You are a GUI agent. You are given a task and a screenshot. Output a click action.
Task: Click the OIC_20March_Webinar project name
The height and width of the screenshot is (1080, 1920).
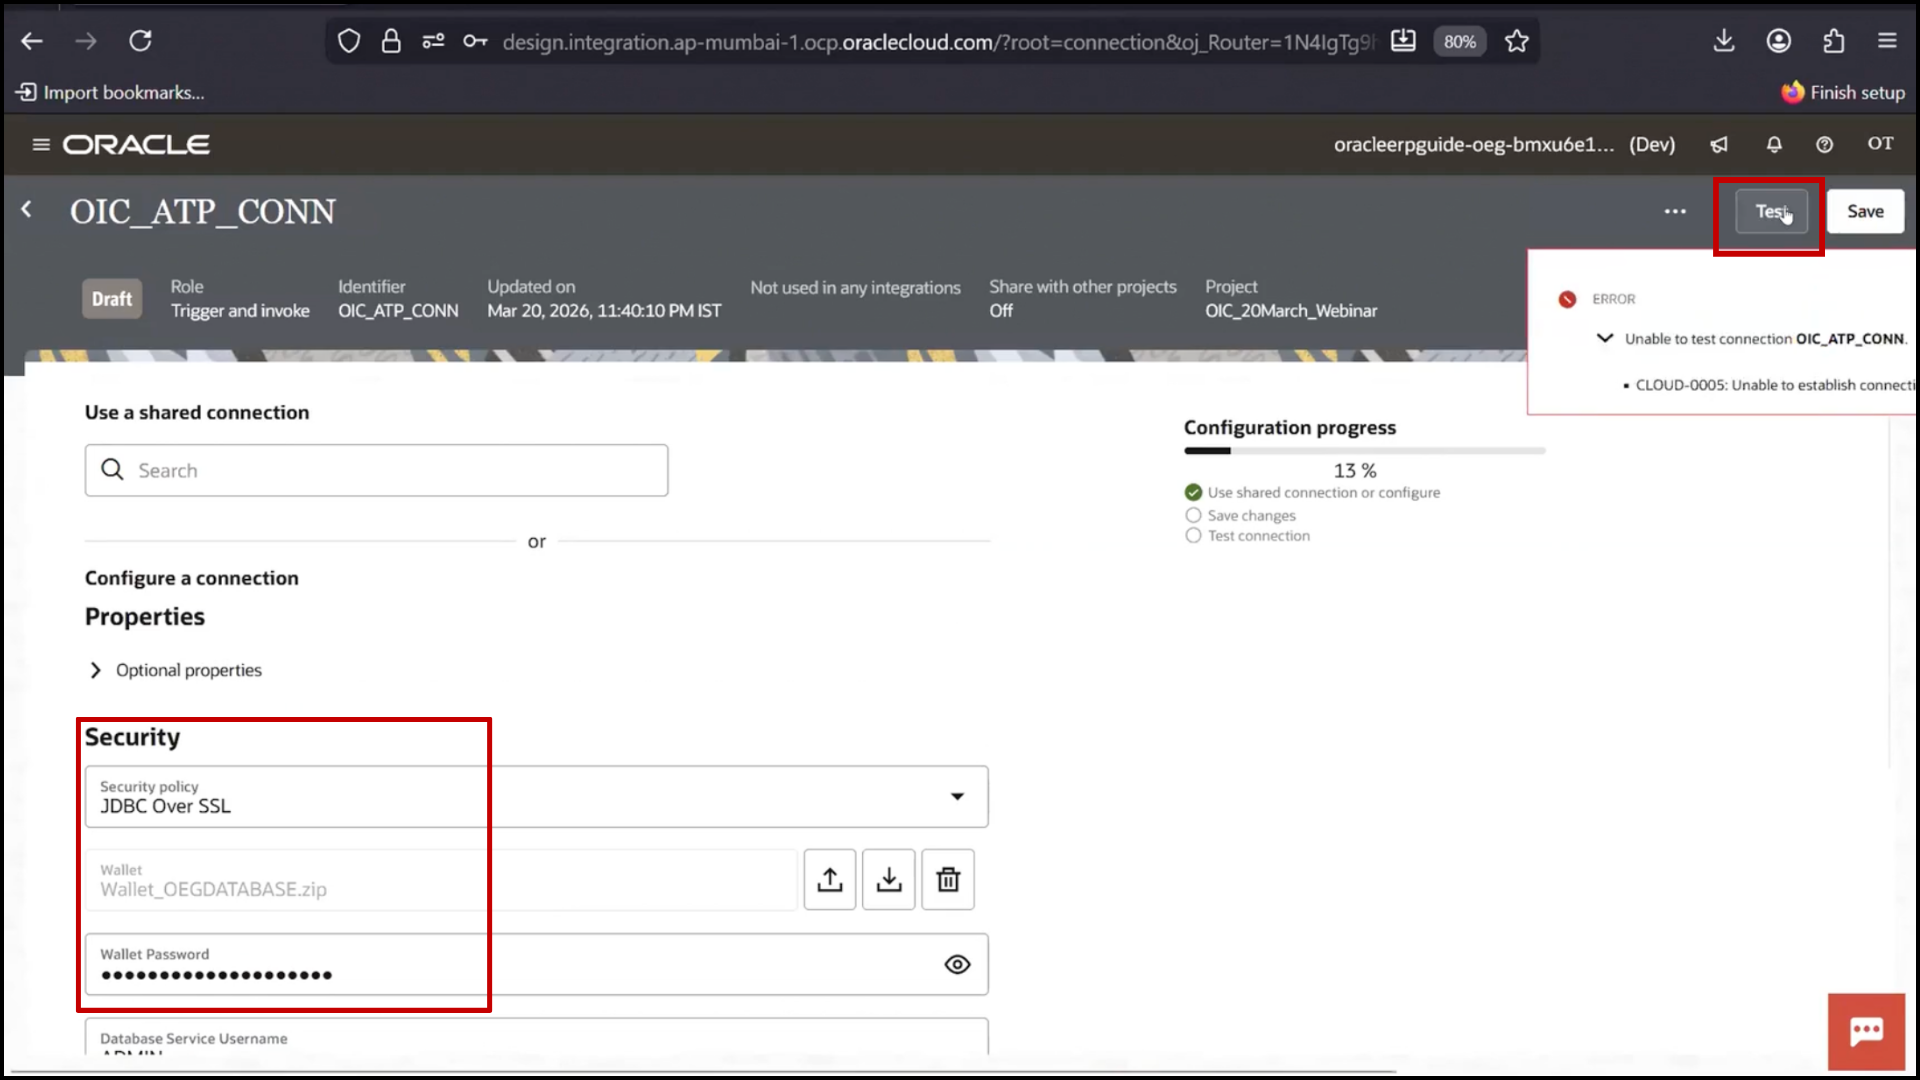(x=1291, y=311)
